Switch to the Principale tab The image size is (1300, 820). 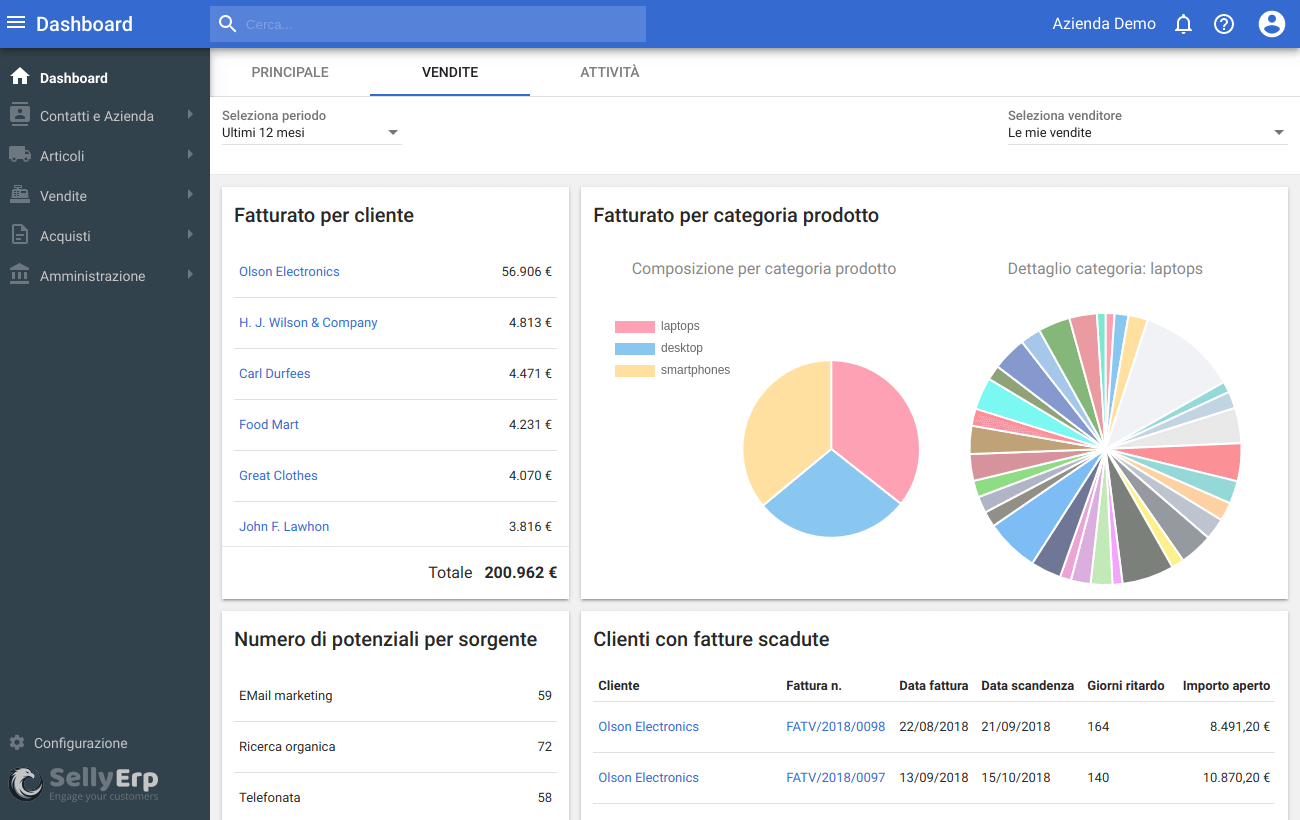click(x=290, y=72)
